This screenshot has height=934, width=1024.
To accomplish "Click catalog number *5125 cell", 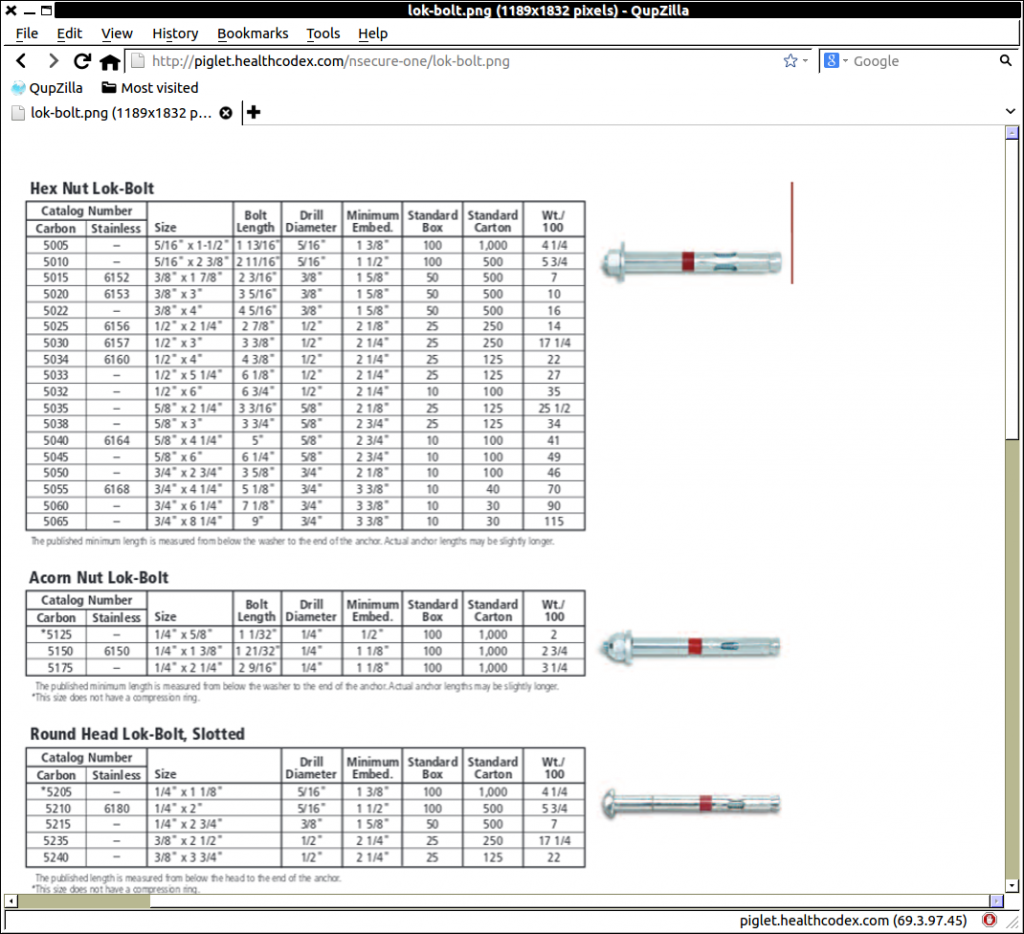I will pyautogui.click(x=56, y=634).
